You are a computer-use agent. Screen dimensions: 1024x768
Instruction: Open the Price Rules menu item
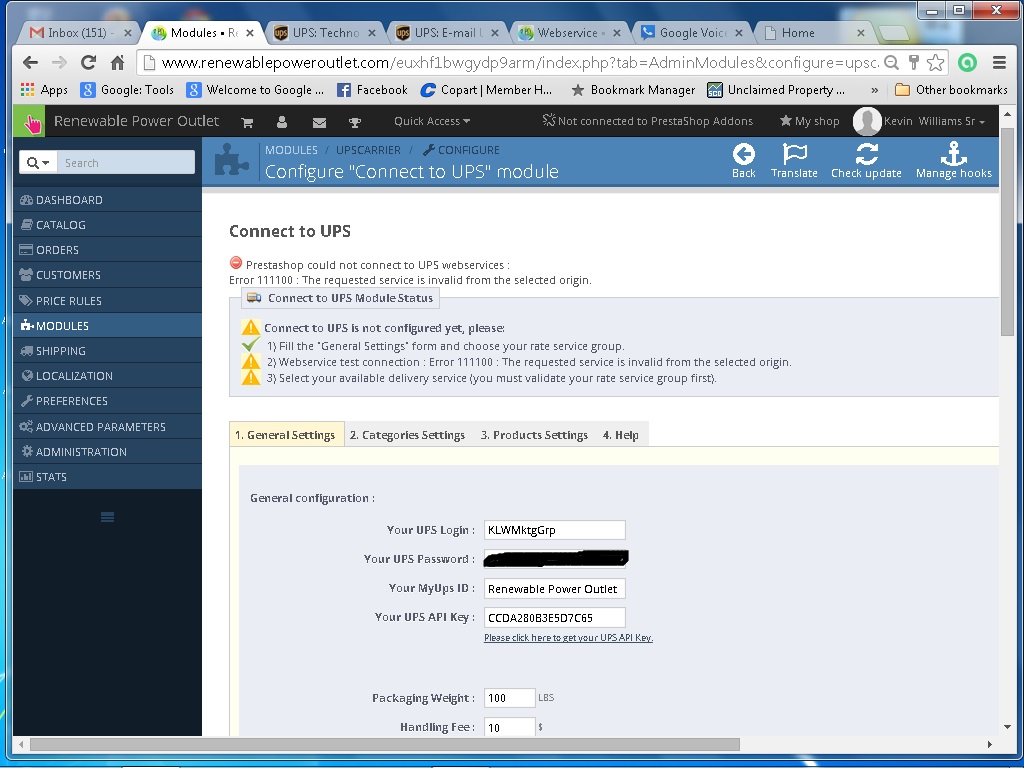pos(107,300)
